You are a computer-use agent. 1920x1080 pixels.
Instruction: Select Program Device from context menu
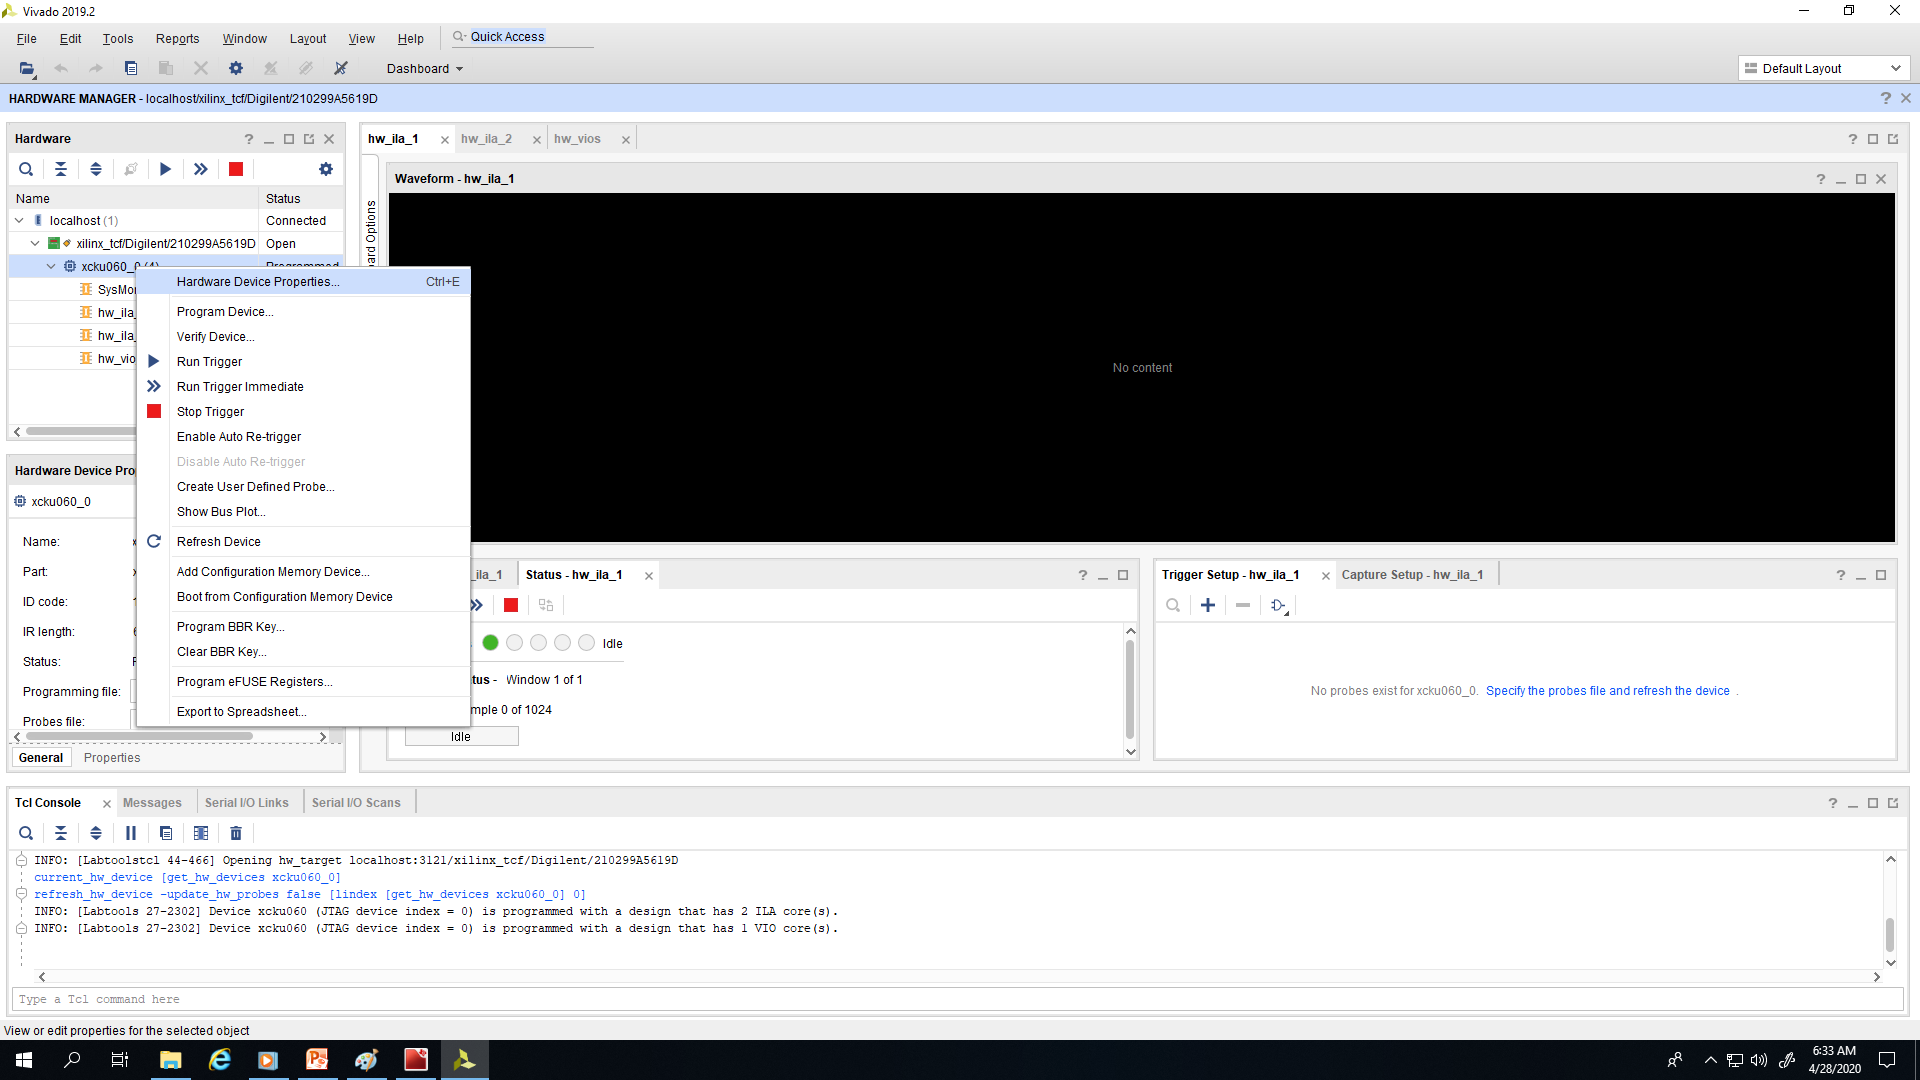303,312
